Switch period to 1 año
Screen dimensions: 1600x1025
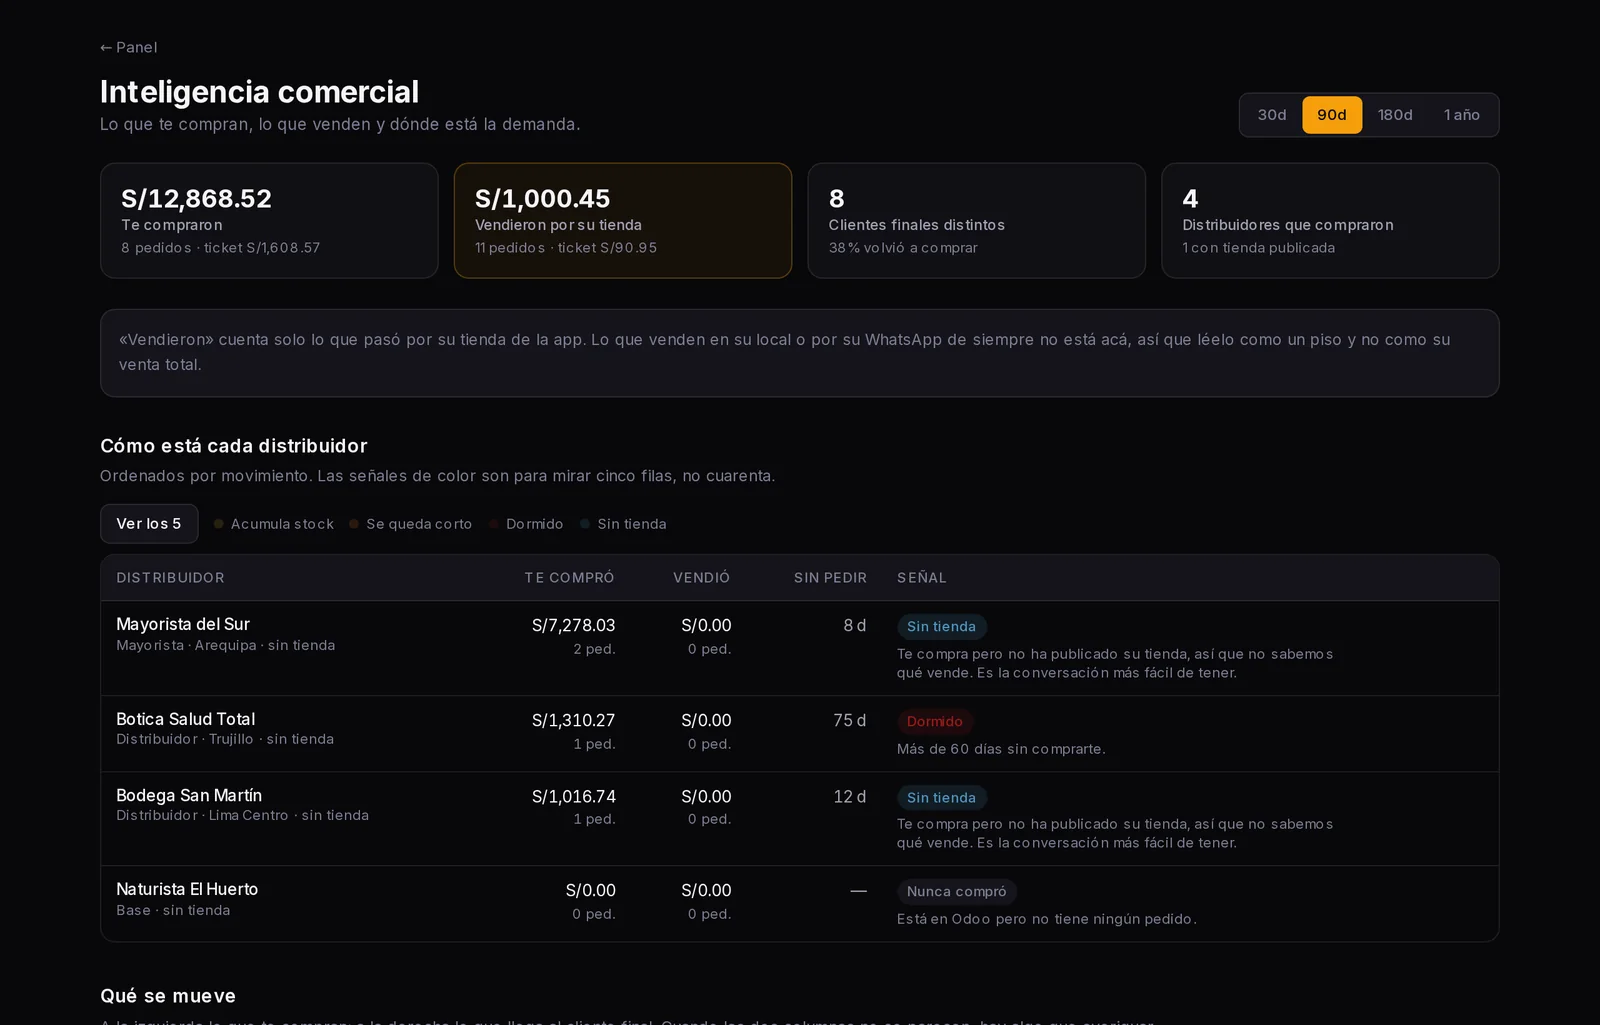(x=1462, y=115)
